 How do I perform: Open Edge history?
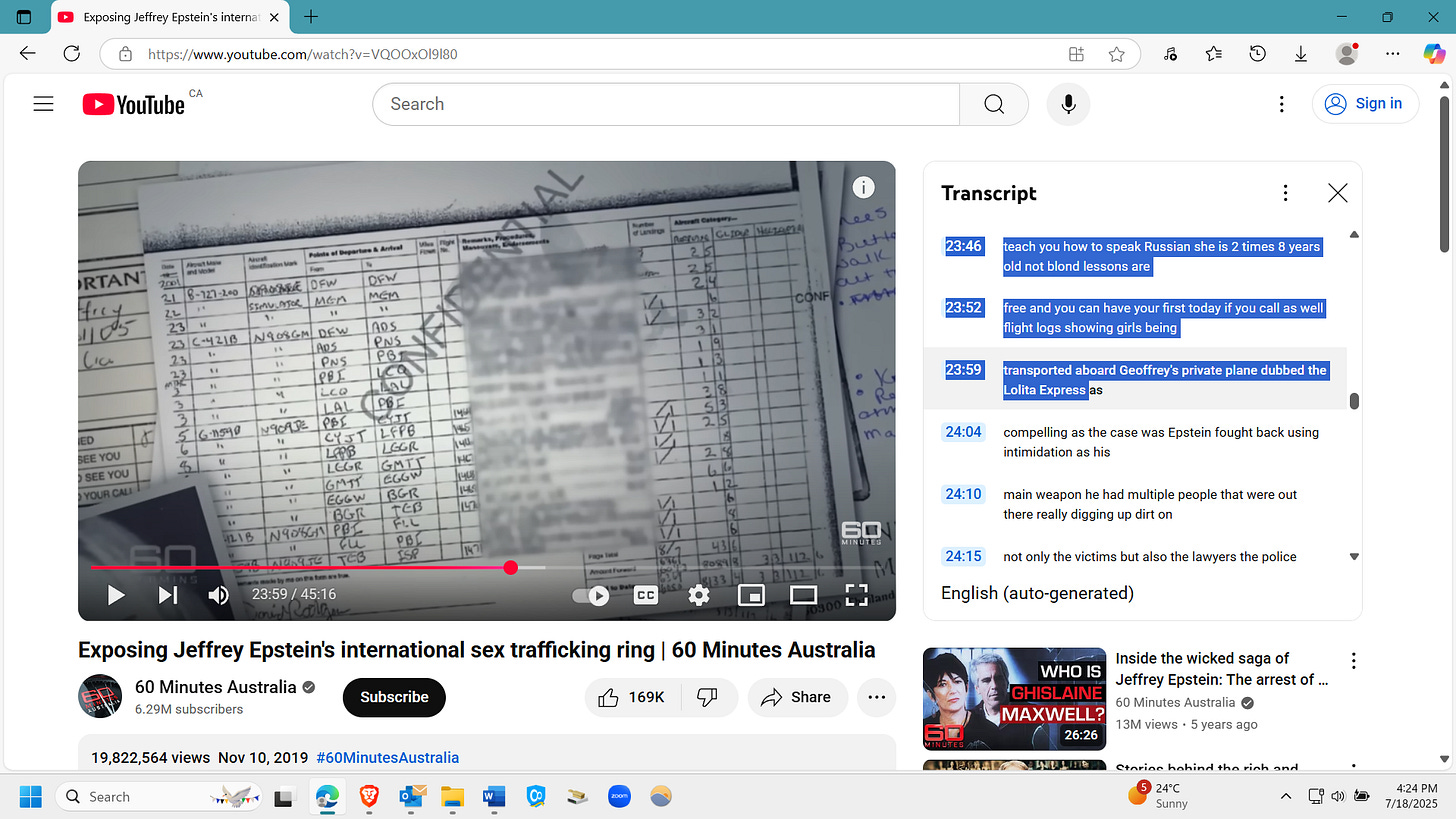tap(1258, 54)
